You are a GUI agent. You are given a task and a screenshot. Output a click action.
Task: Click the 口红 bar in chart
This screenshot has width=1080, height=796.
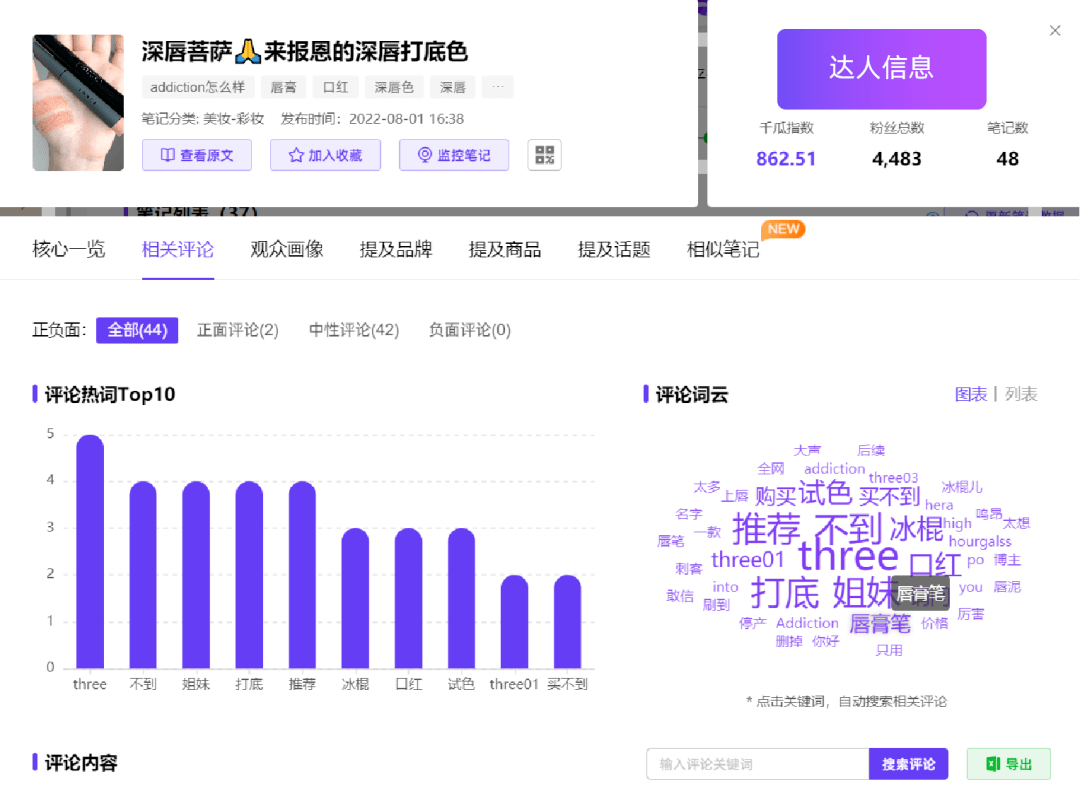[x=408, y=598]
